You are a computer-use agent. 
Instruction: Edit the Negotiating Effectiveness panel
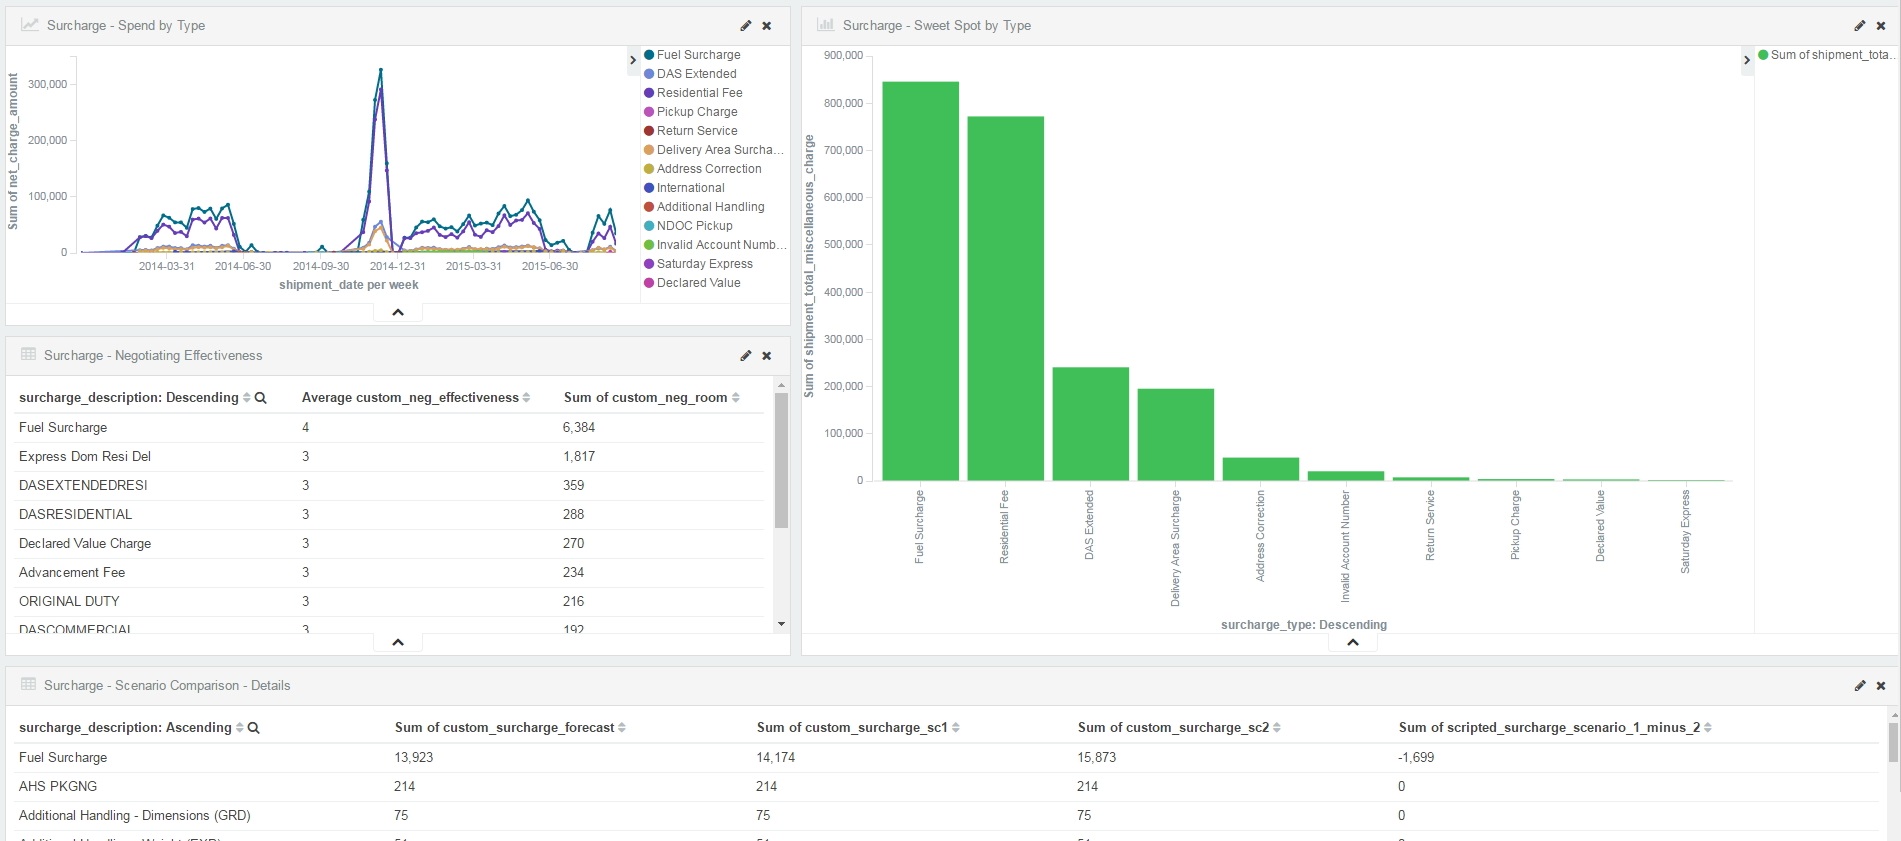(x=745, y=356)
